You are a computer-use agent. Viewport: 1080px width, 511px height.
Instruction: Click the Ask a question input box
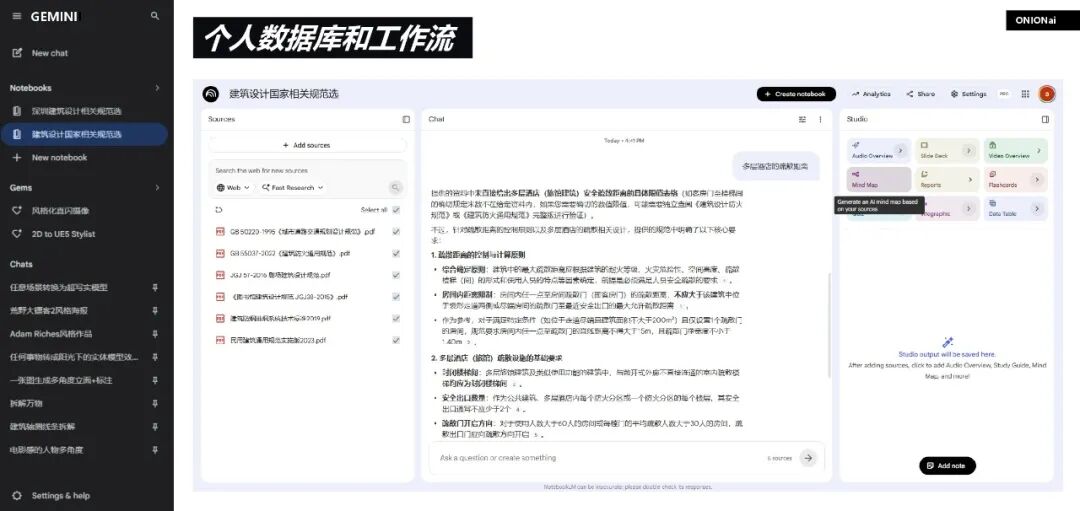pyautogui.click(x=599, y=458)
